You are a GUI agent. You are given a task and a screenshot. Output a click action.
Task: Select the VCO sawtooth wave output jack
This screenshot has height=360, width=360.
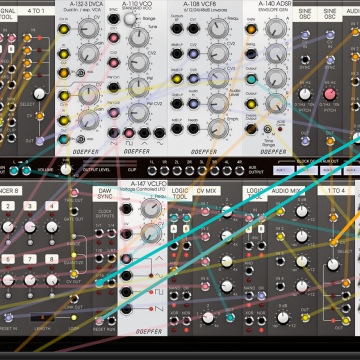(114, 133)
